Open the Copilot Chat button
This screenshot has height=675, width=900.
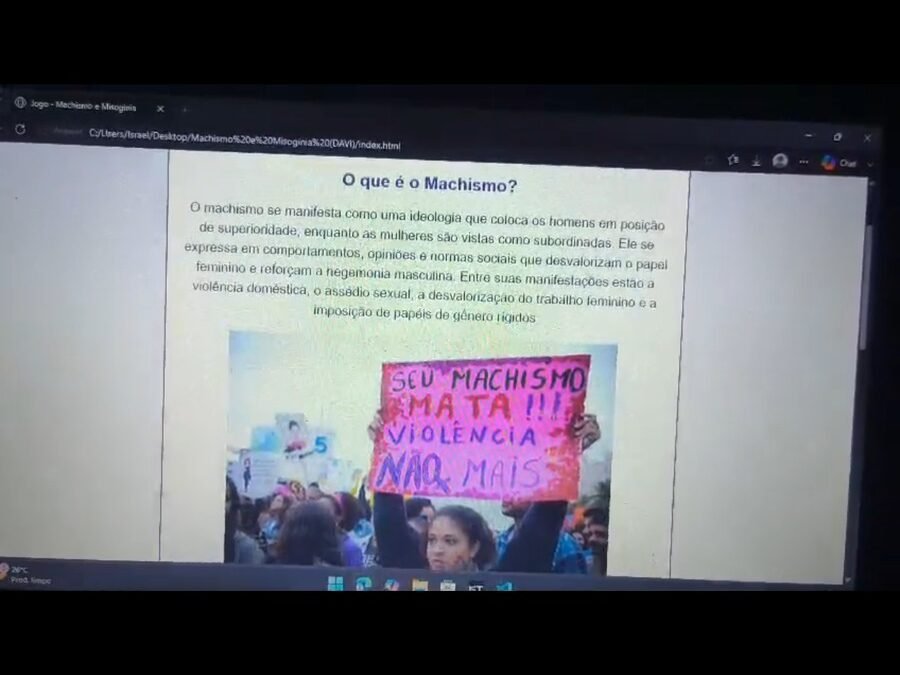point(839,163)
